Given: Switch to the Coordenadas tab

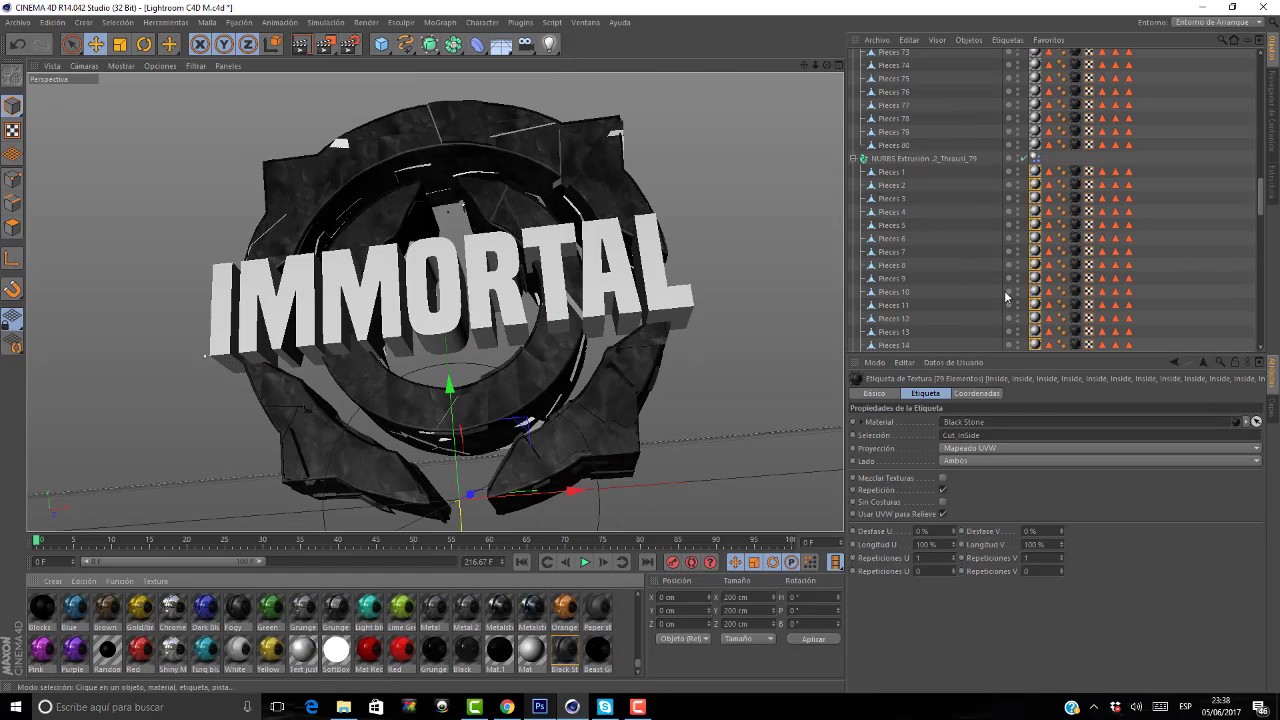Looking at the screenshot, I should click(976, 393).
